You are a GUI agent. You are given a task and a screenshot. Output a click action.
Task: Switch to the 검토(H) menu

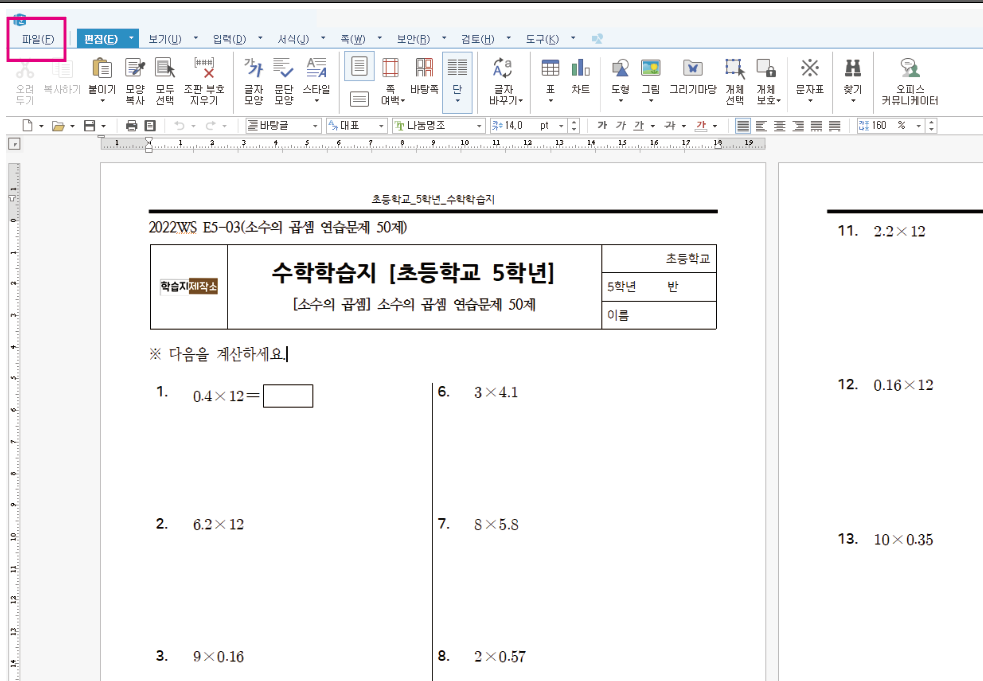(478, 39)
